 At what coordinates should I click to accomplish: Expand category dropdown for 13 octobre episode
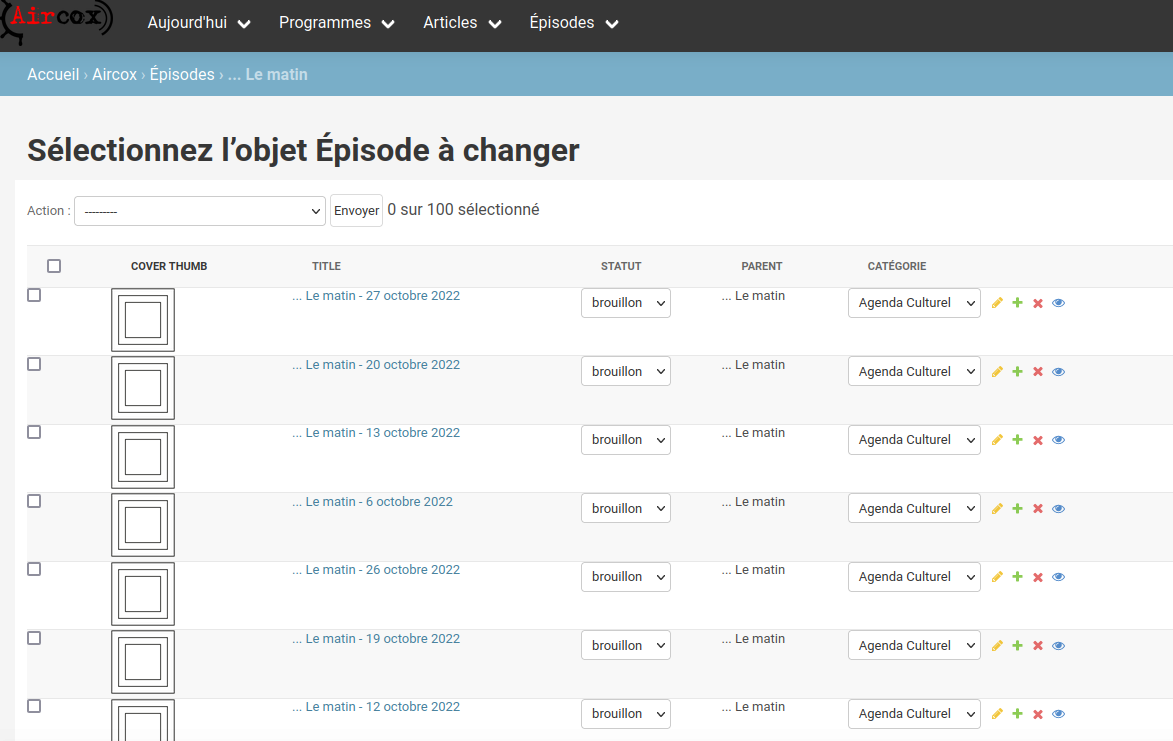(x=914, y=440)
